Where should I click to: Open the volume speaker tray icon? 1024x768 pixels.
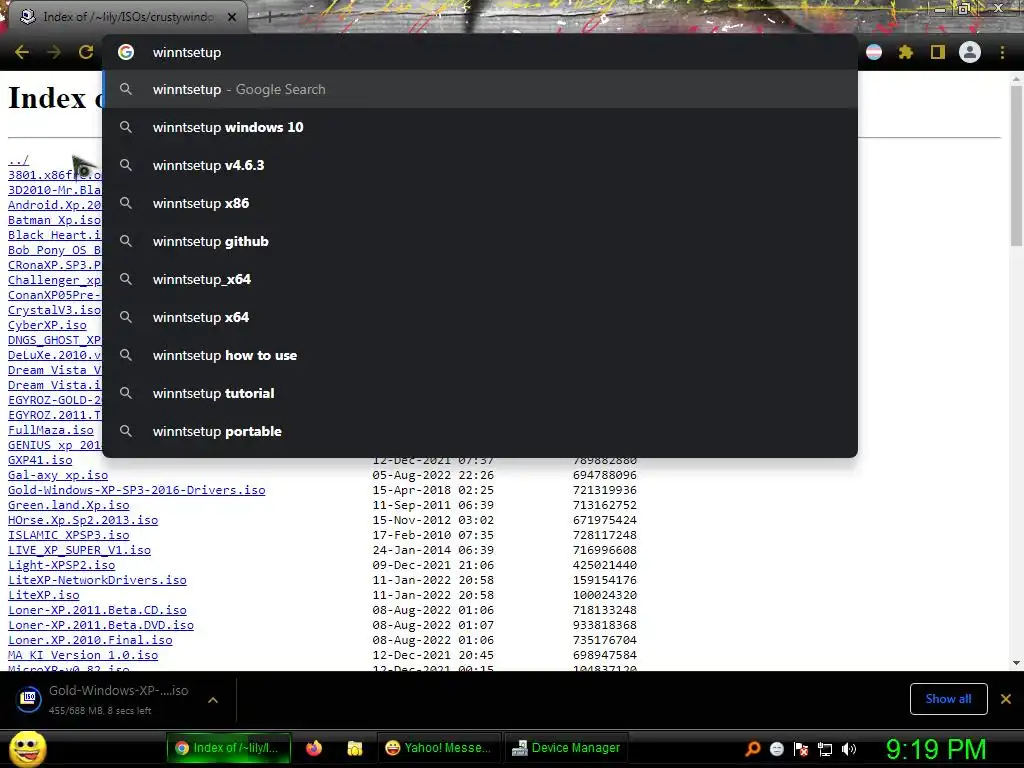tap(849, 748)
